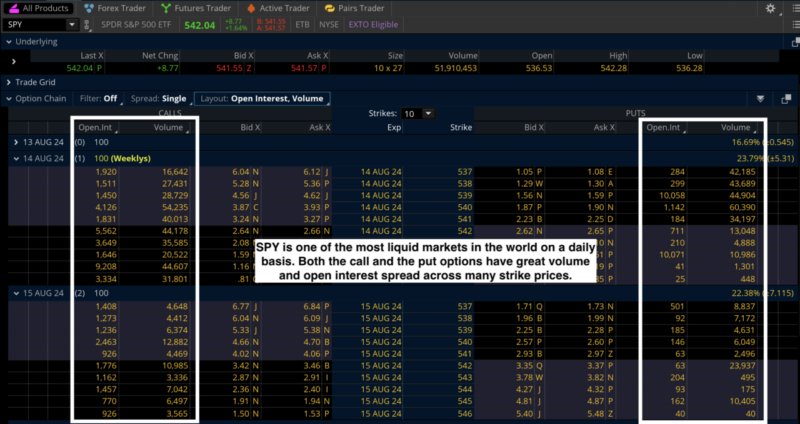800x424 pixels.
Task: Click the call volume cell 54,235
Action: (x=173, y=207)
